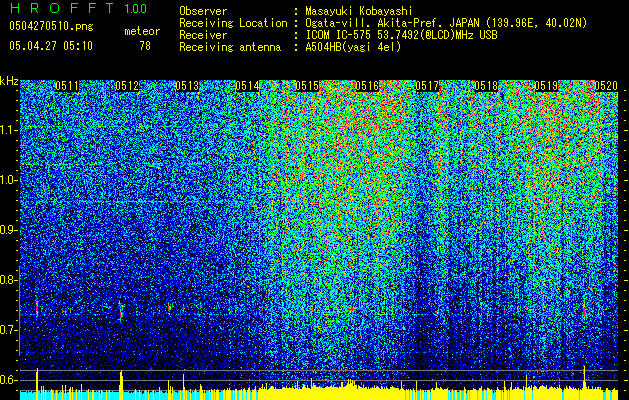
Task: Click the Receiving antenna label
Action: point(230,47)
